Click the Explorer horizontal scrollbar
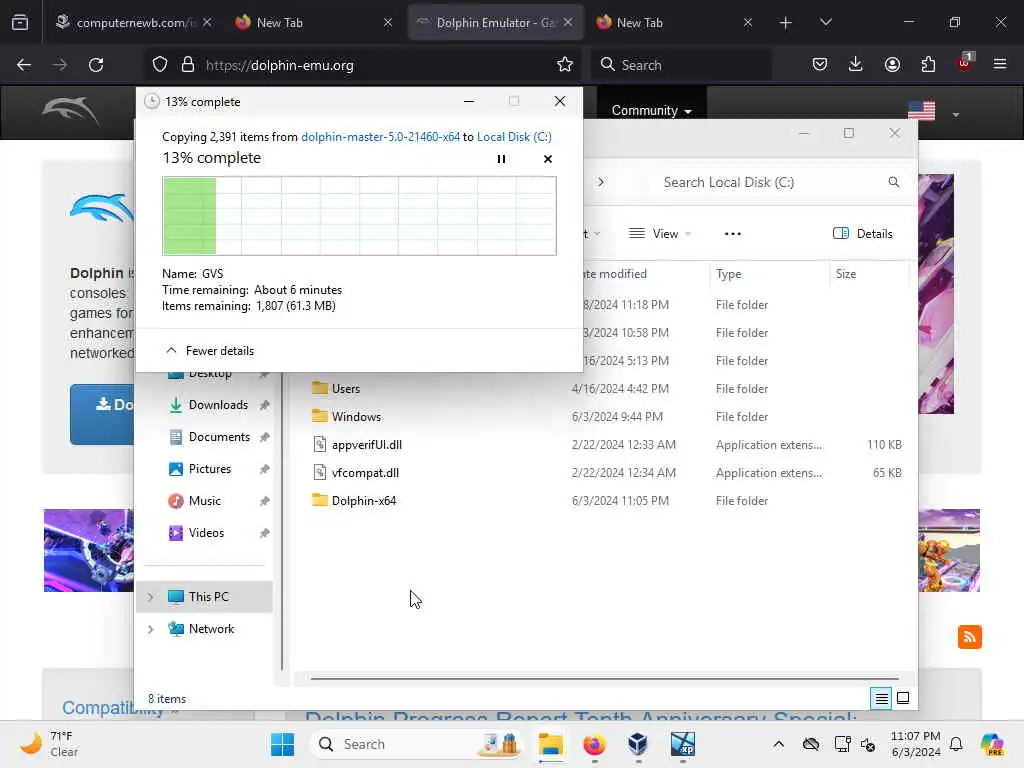This screenshot has width=1024, height=768. click(604, 679)
